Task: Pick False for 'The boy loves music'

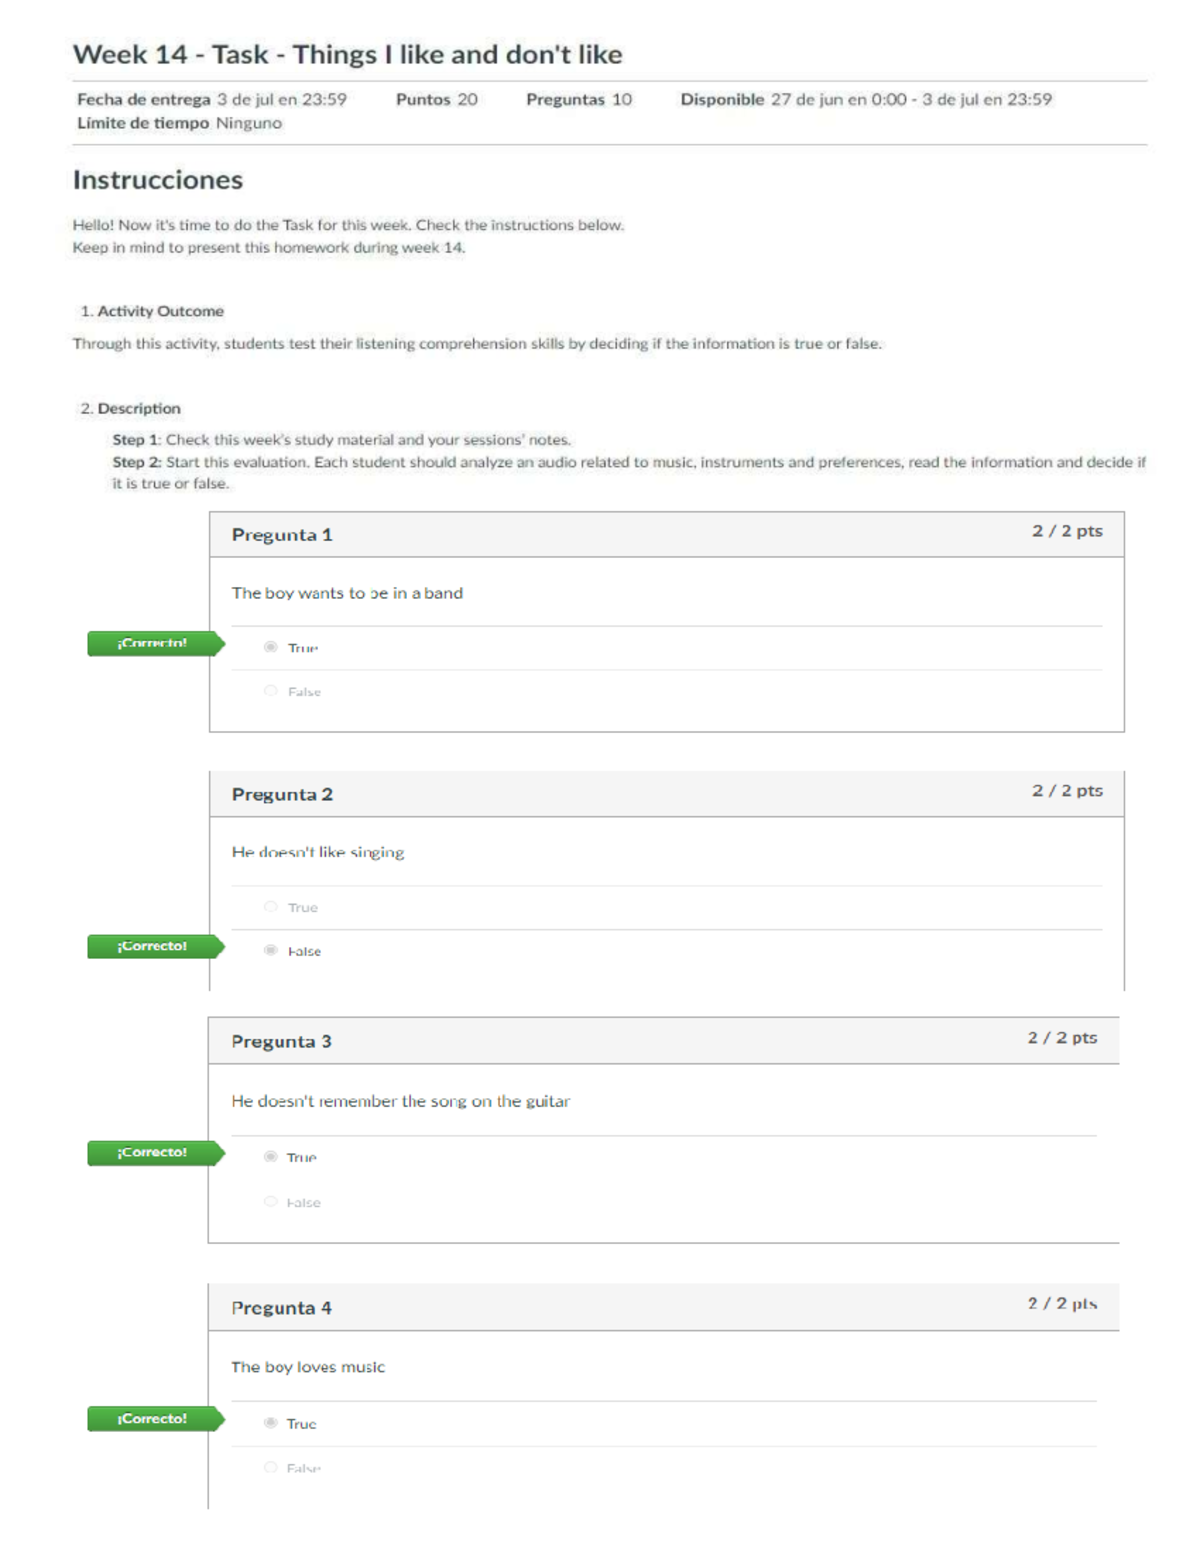Action: click(271, 1467)
